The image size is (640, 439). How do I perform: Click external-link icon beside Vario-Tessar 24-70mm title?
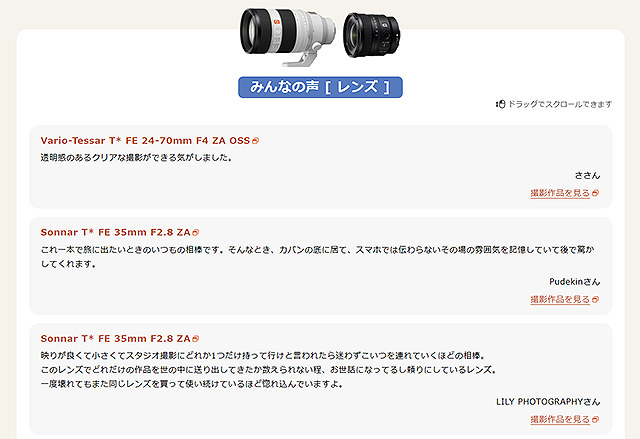point(256,141)
